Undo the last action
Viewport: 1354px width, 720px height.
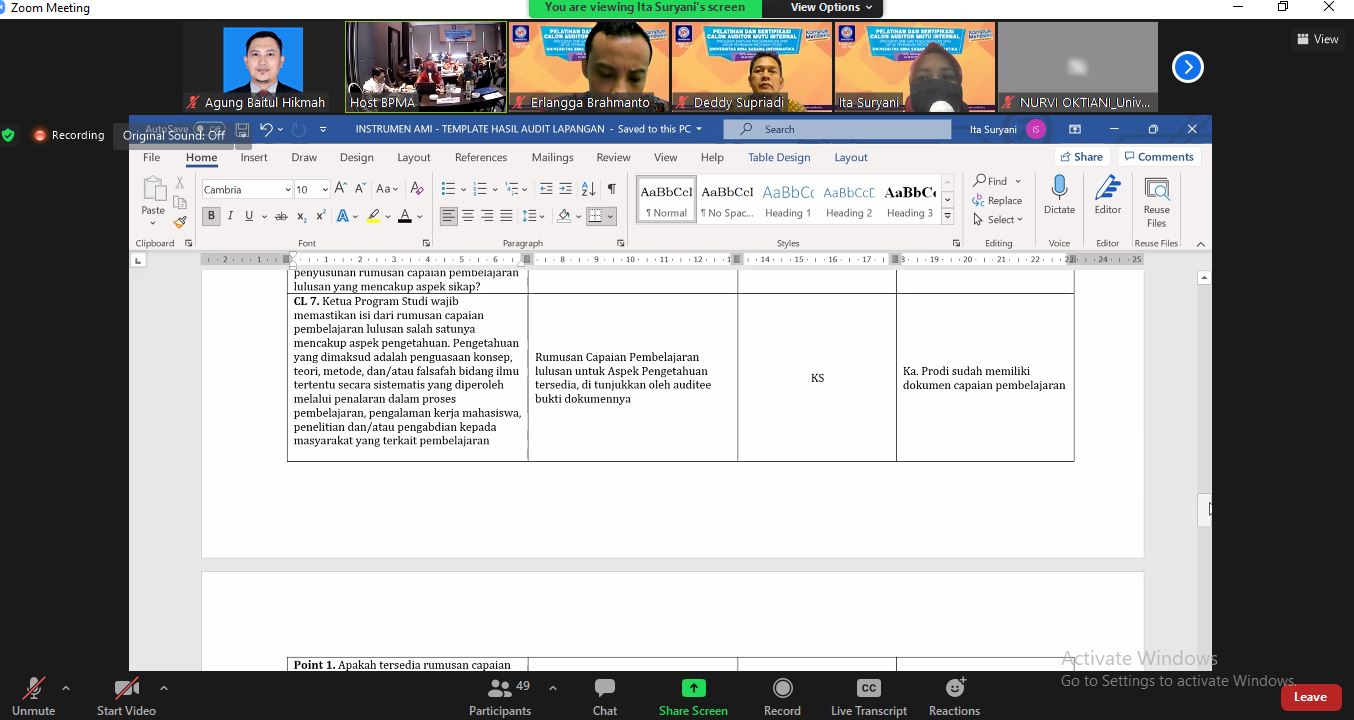tap(266, 130)
